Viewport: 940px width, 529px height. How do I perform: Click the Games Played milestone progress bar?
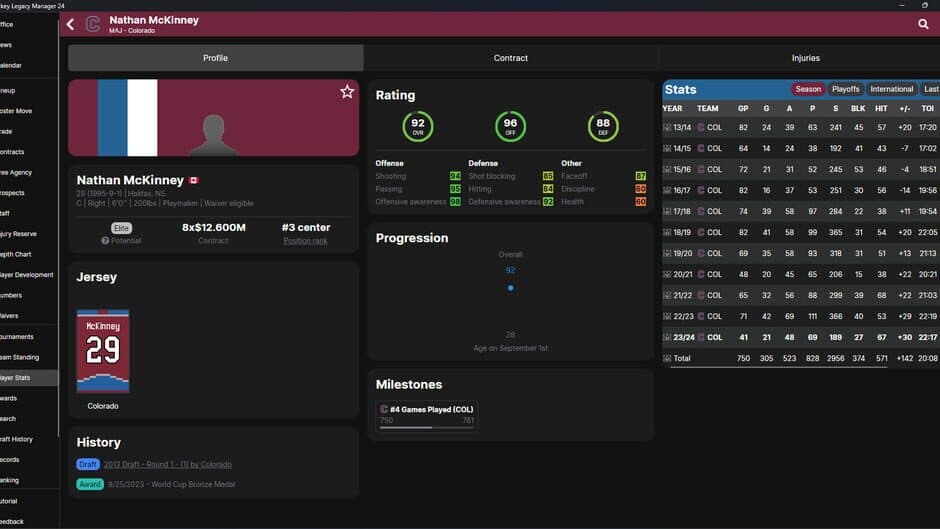pyautogui.click(x=426, y=427)
